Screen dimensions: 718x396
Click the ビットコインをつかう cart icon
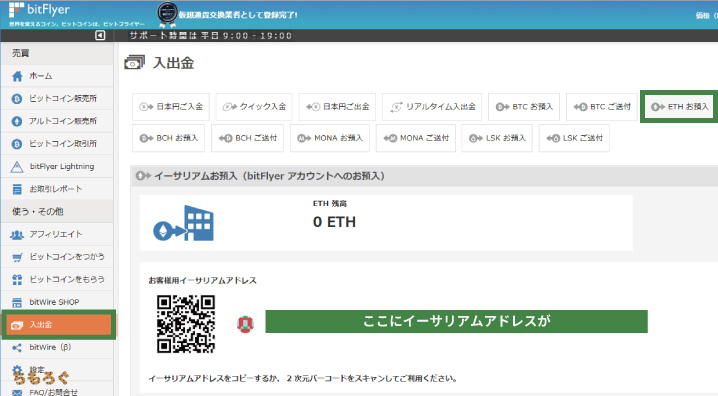tap(17, 257)
